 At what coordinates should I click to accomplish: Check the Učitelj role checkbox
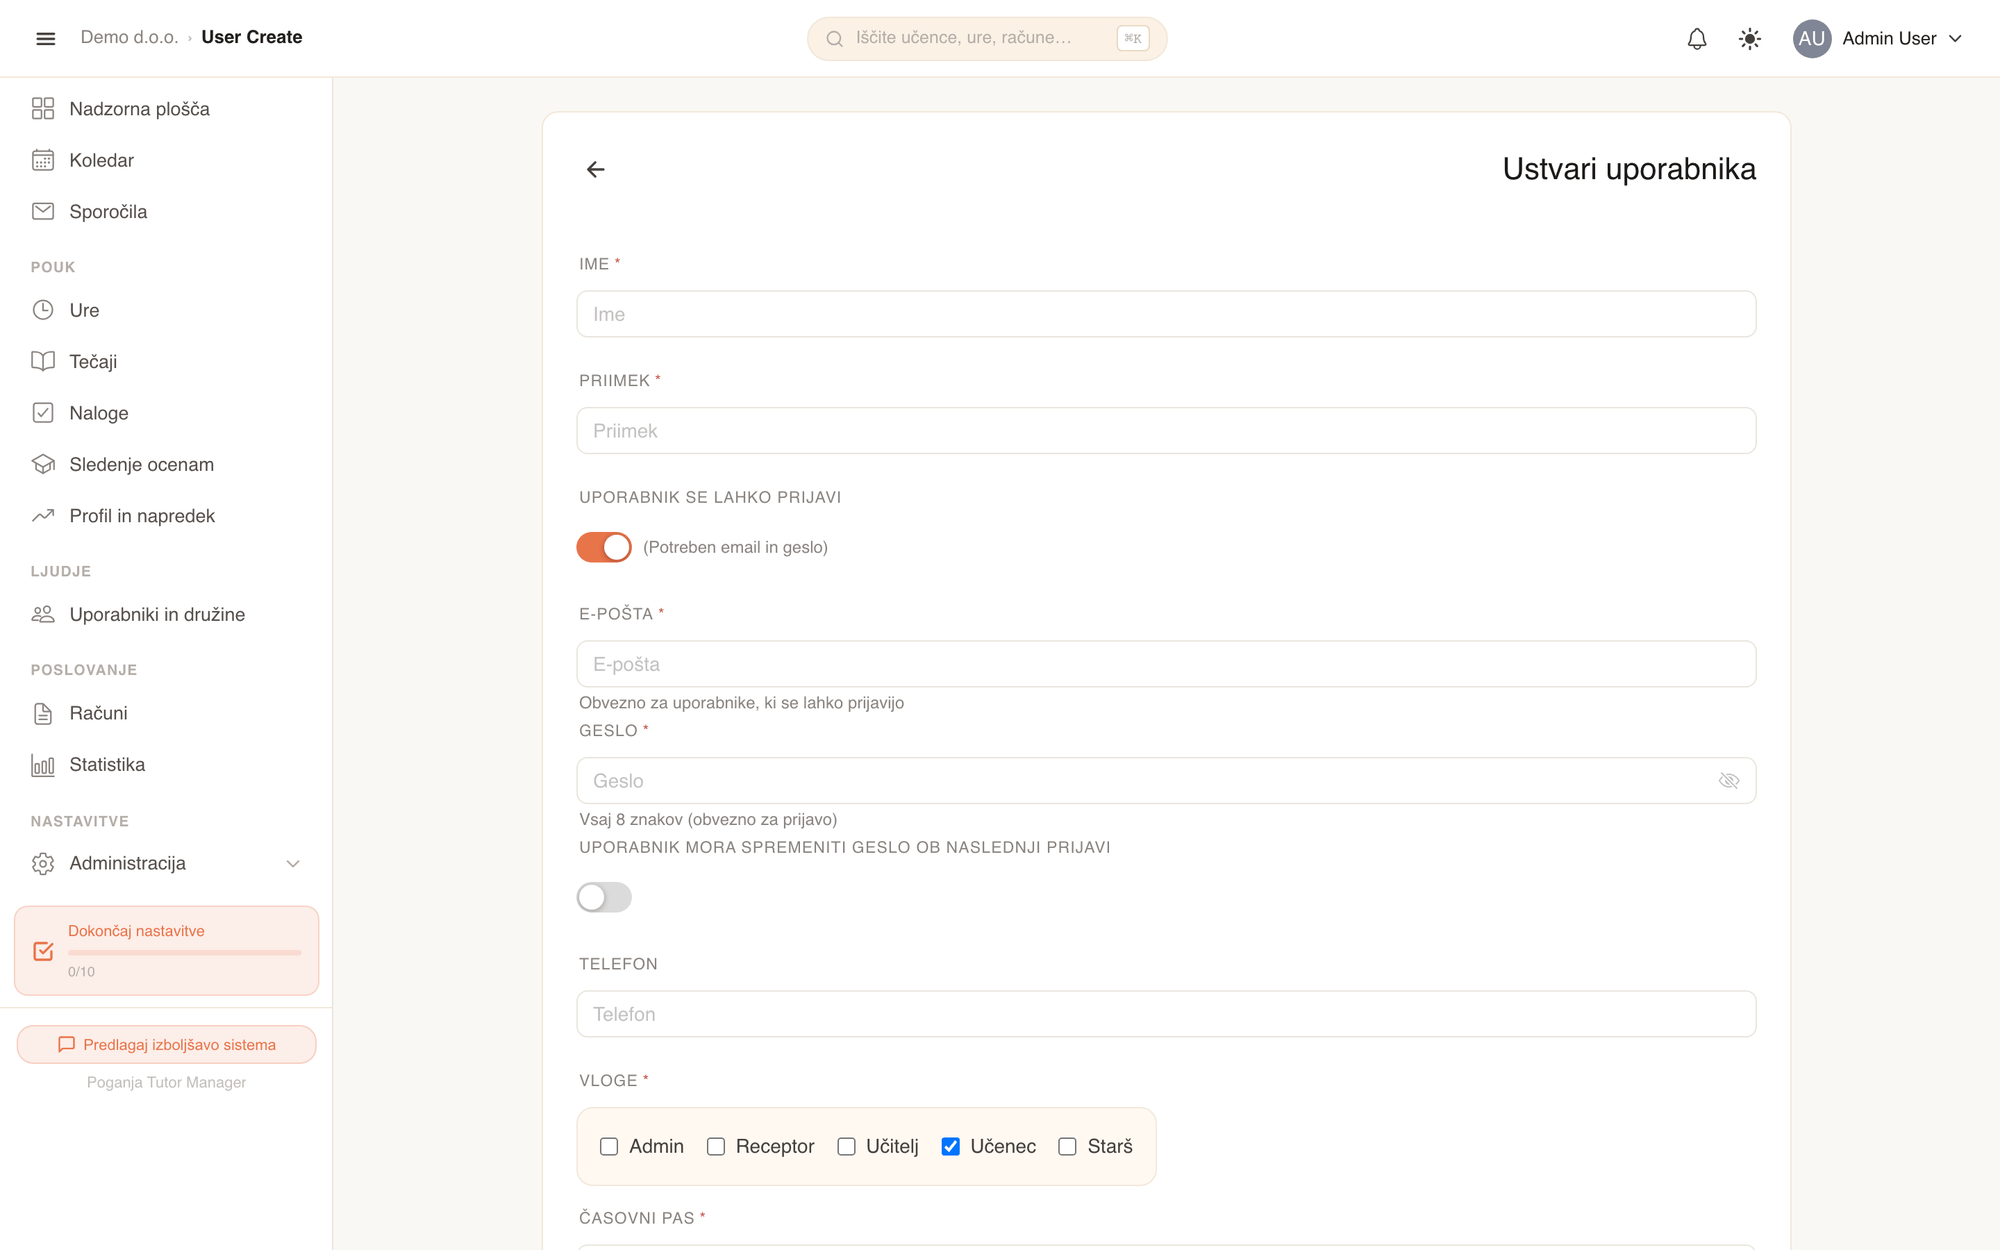(x=847, y=1146)
